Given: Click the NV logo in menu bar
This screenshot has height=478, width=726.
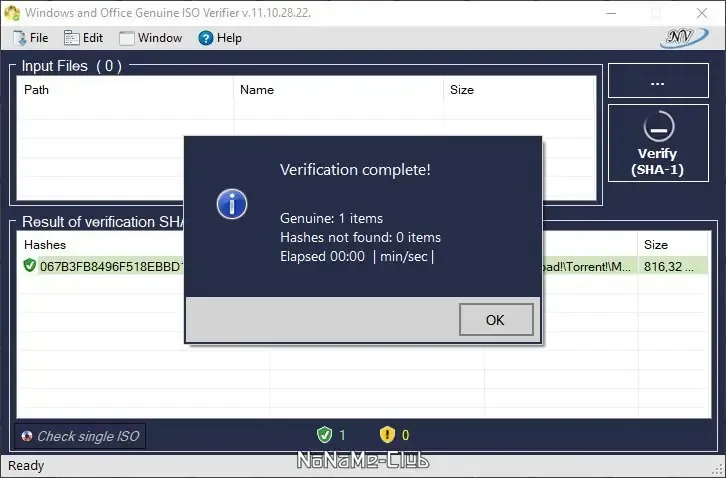Looking at the screenshot, I should click(x=684, y=38).
